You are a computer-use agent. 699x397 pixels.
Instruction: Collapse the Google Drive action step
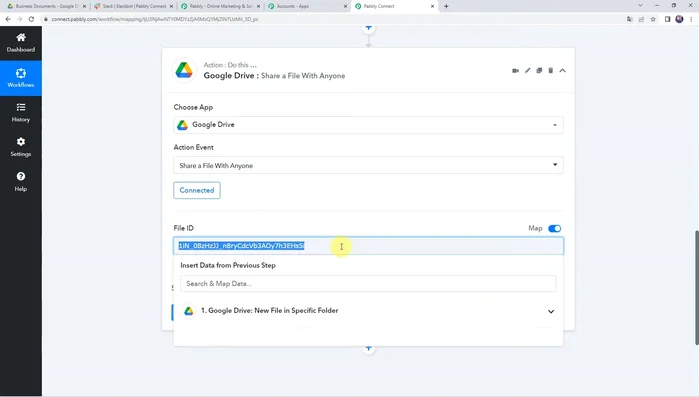coord(563,70)
